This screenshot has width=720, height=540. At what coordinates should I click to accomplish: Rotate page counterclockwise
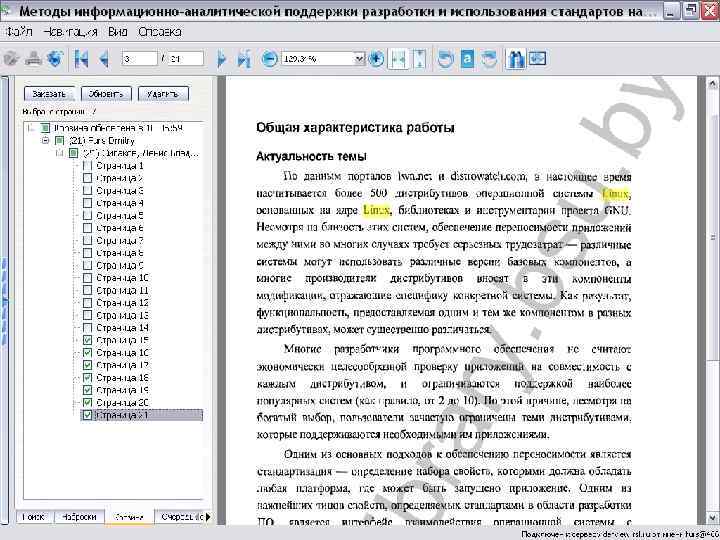pyautogui.click(x=445, y=59)
